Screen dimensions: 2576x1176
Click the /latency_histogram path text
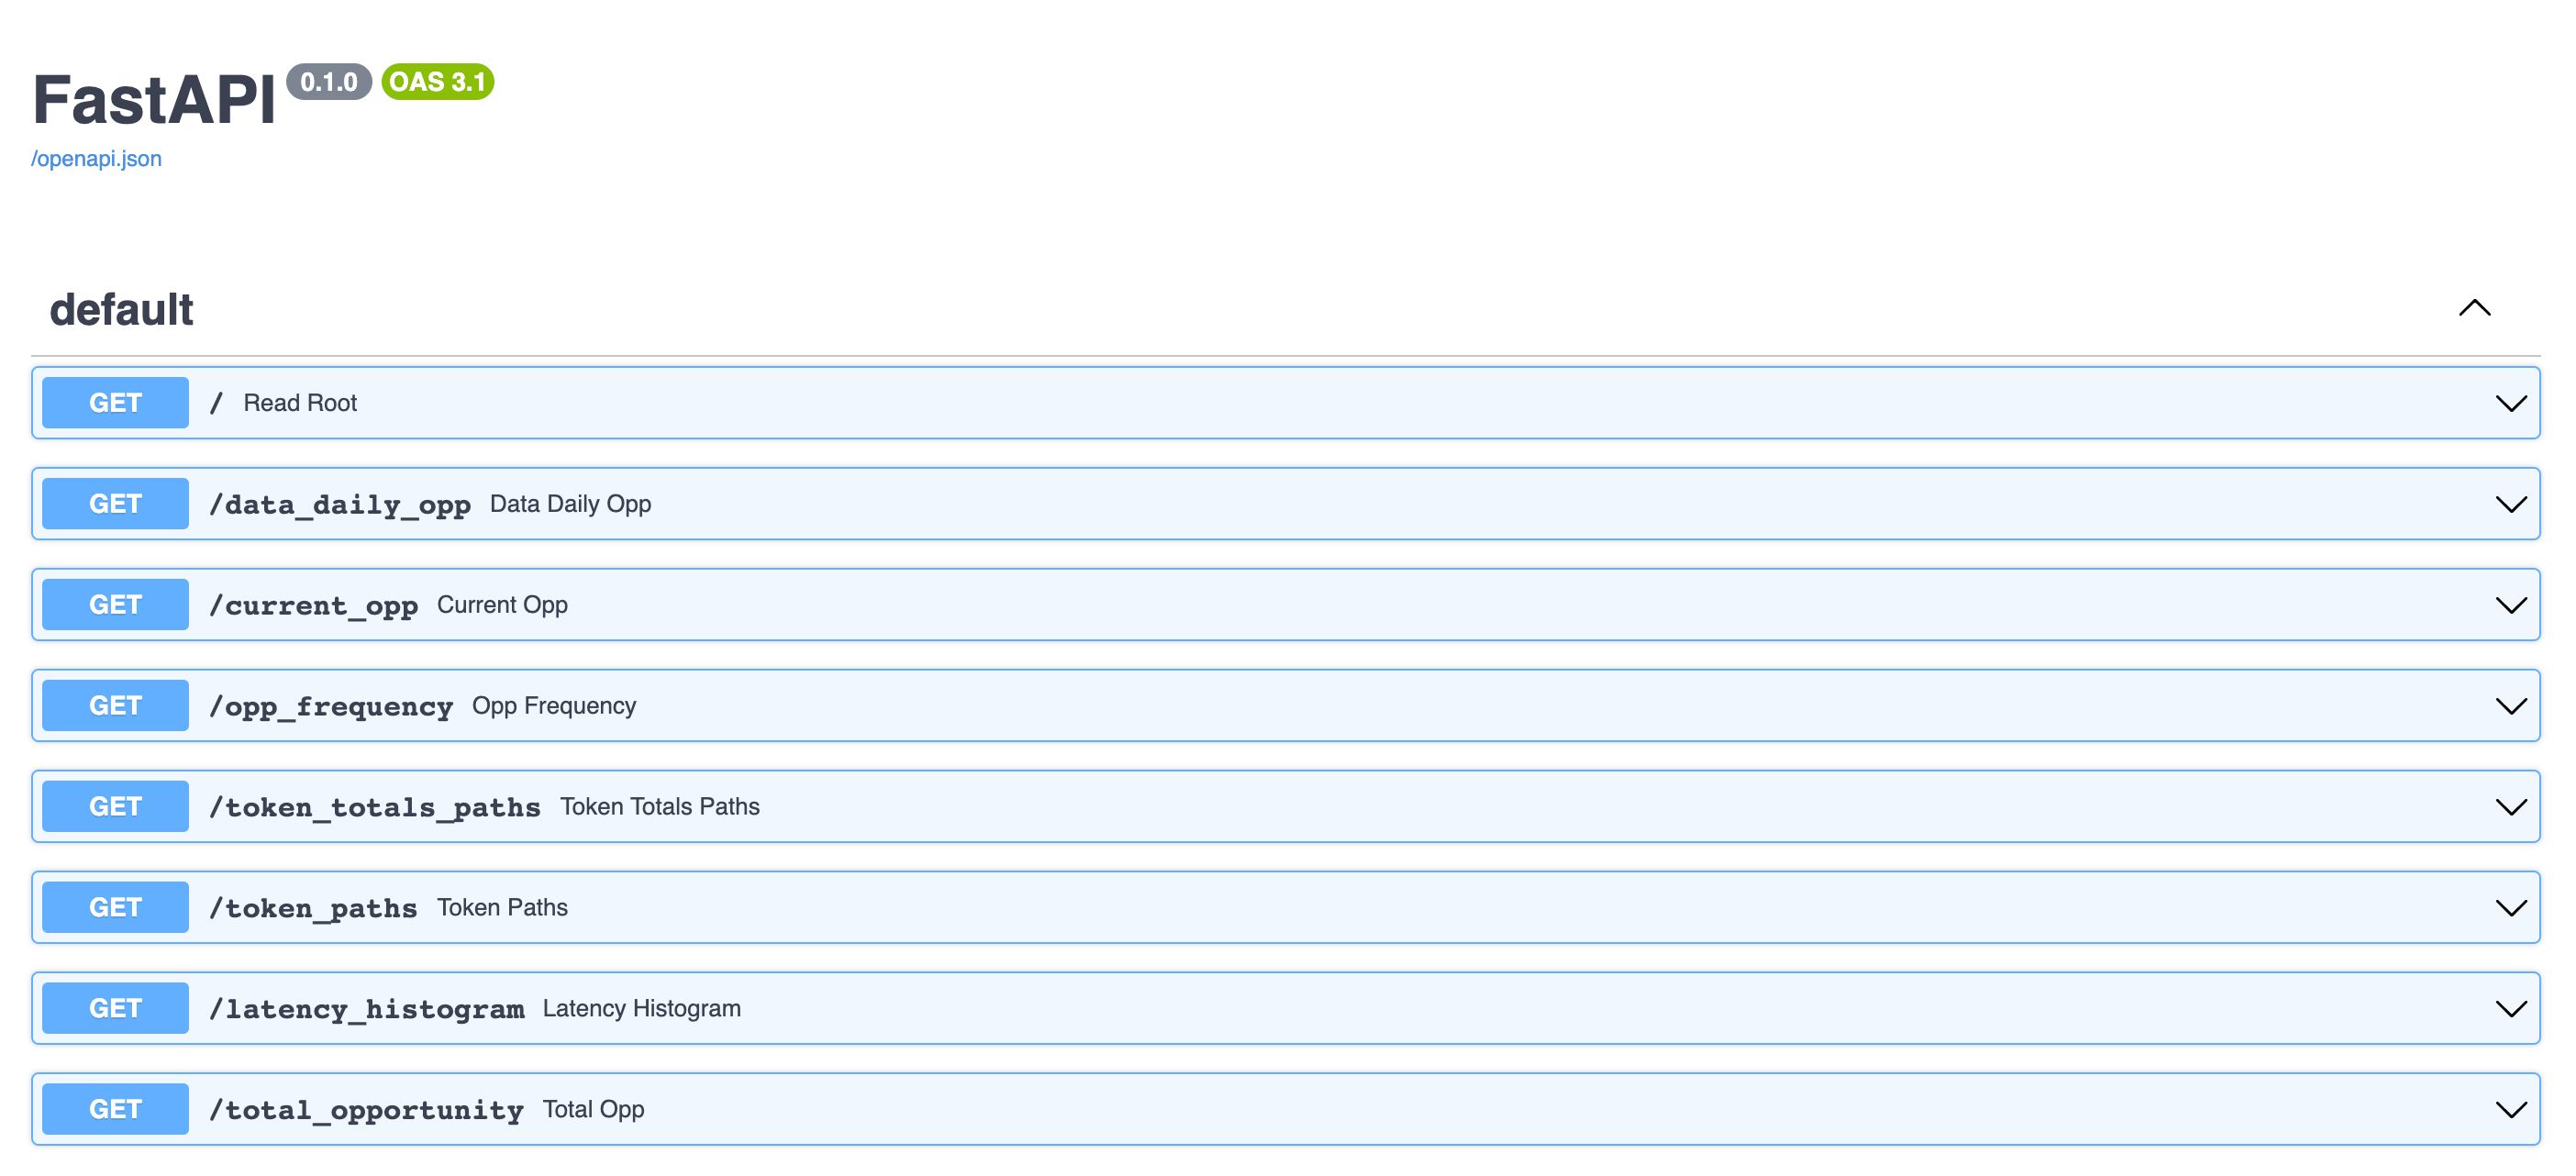coord(366,1010)
